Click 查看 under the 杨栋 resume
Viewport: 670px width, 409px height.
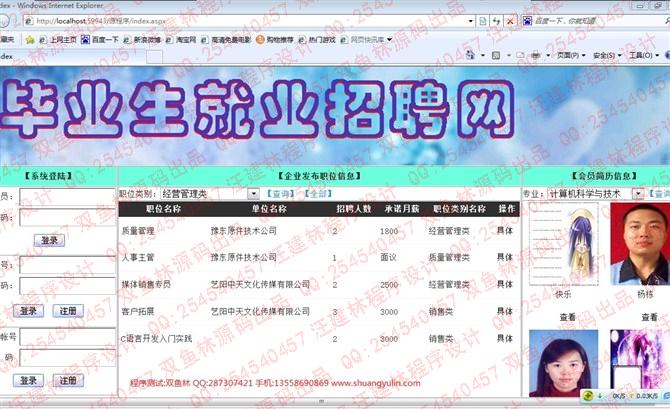click(649, 317)
